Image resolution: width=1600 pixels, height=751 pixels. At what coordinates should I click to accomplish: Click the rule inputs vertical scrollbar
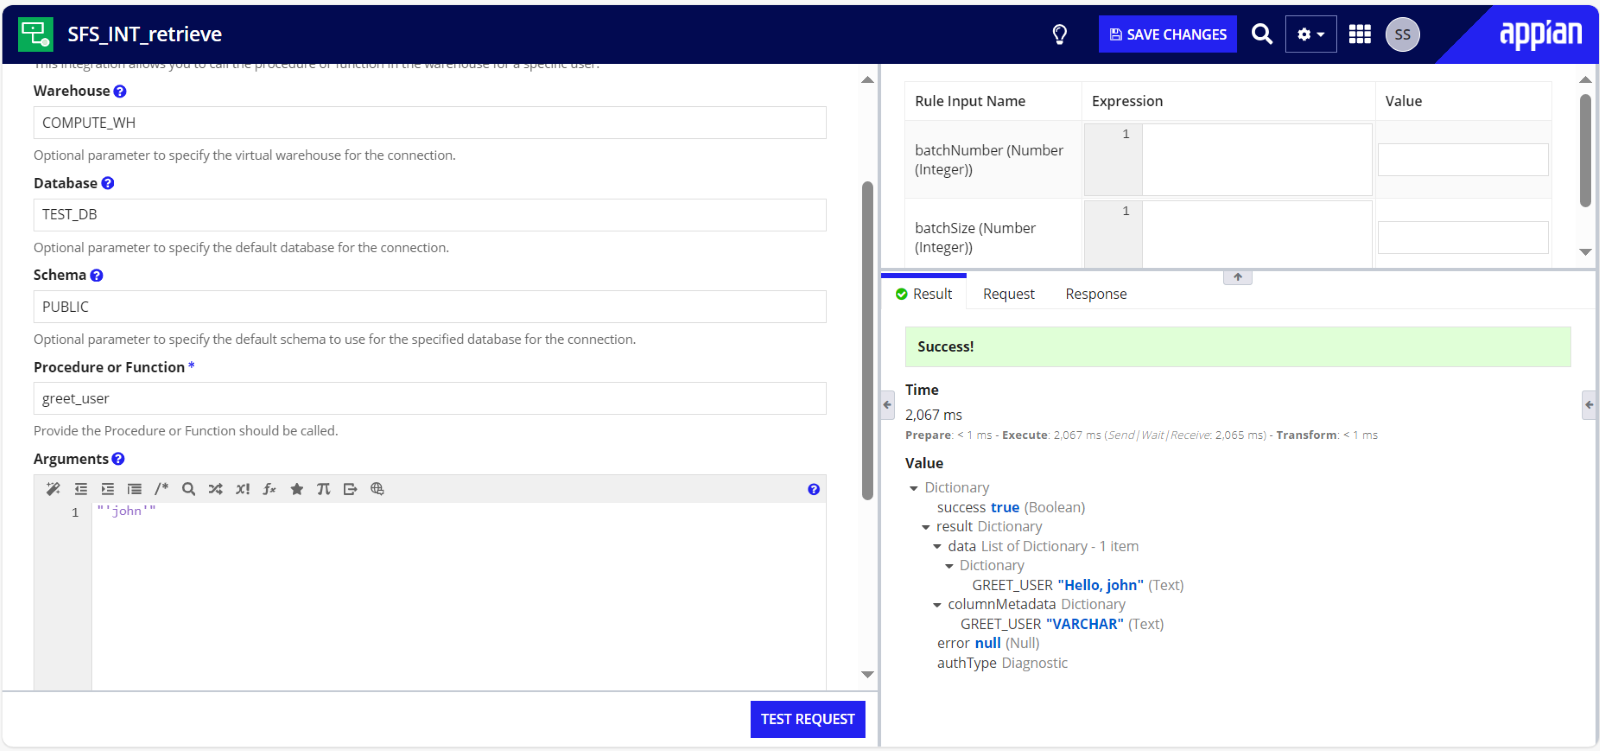click(x=1585, y=150)
